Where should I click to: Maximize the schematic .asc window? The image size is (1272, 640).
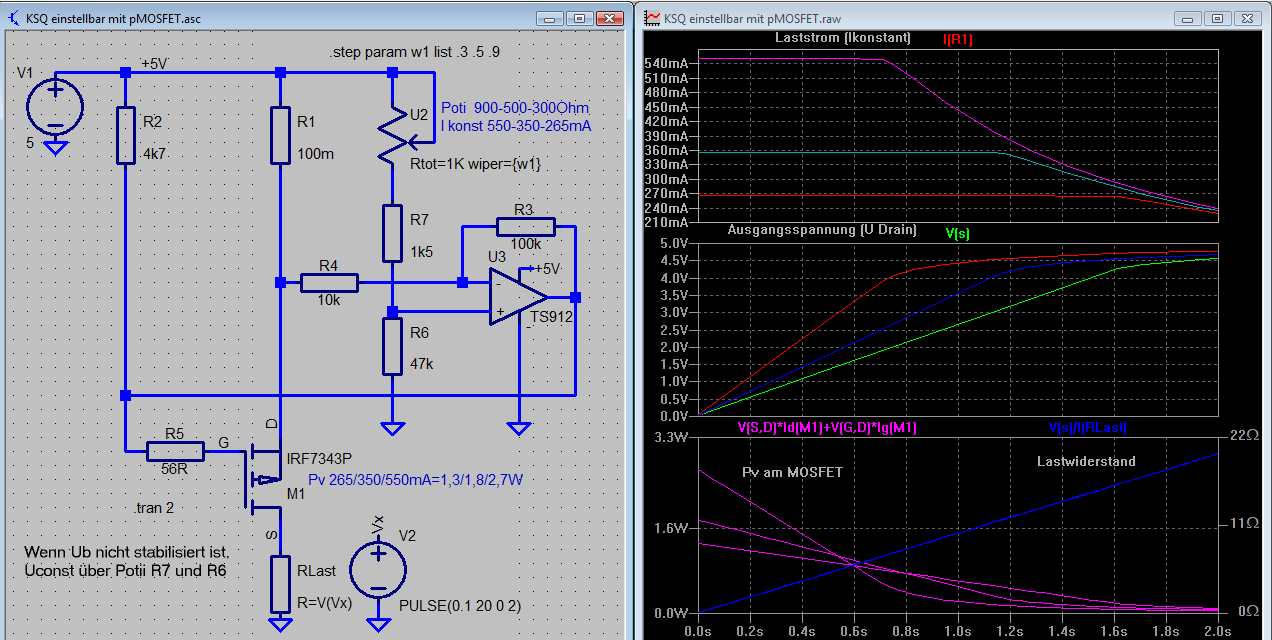click(x=579, y=18)
